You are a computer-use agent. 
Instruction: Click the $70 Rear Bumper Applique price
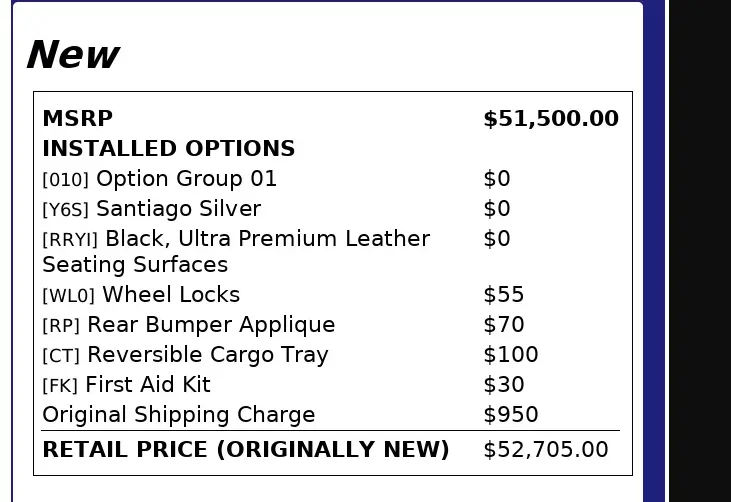[503, 324]
